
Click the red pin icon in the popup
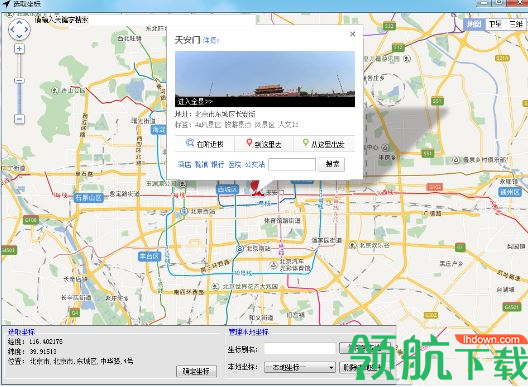[249, 143]
